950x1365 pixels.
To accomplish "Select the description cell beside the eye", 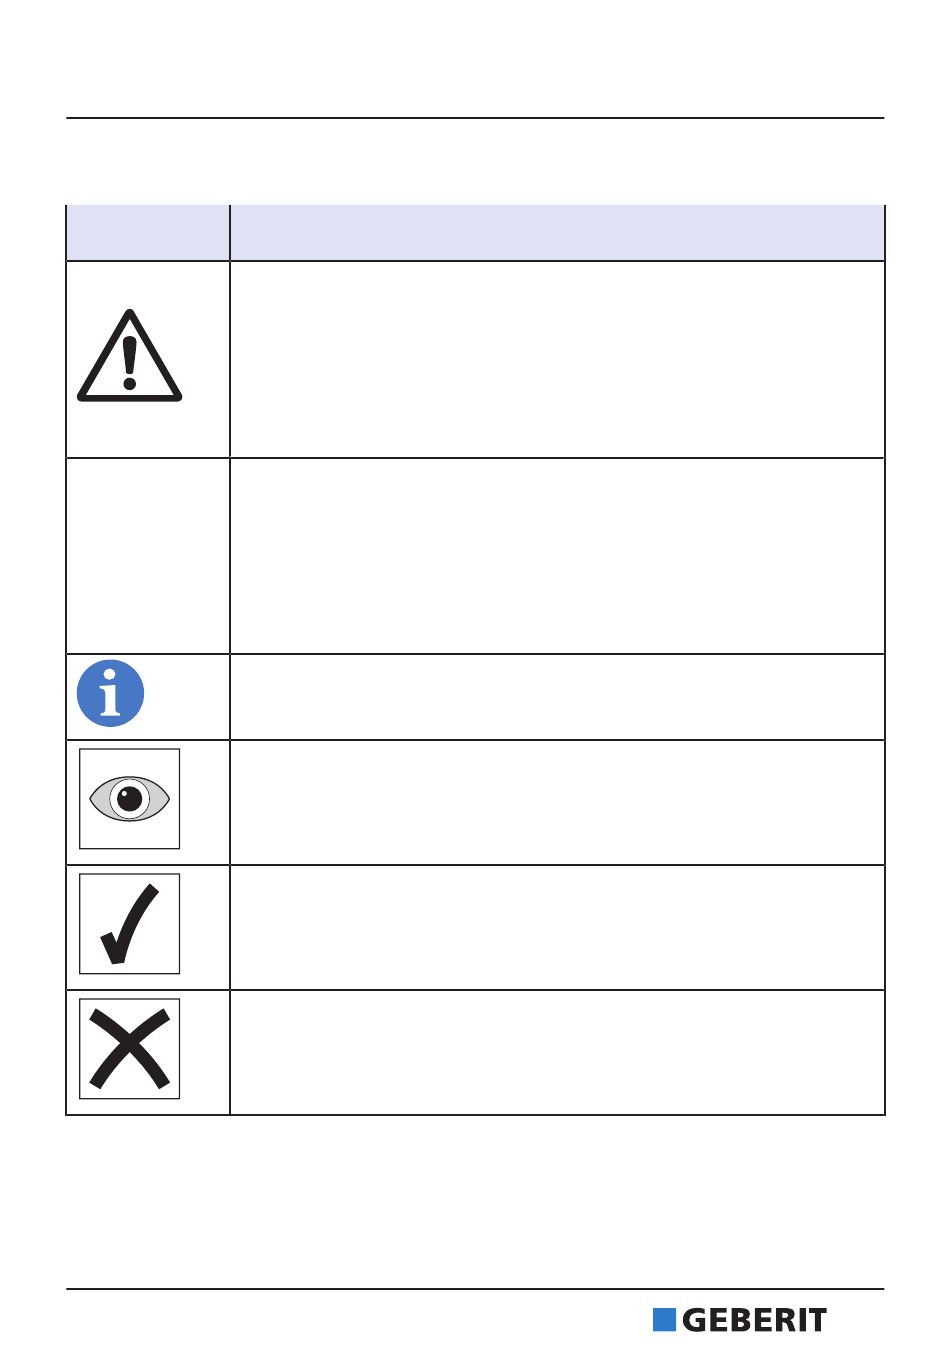I will pyautogui.click(x=558, y=803).
